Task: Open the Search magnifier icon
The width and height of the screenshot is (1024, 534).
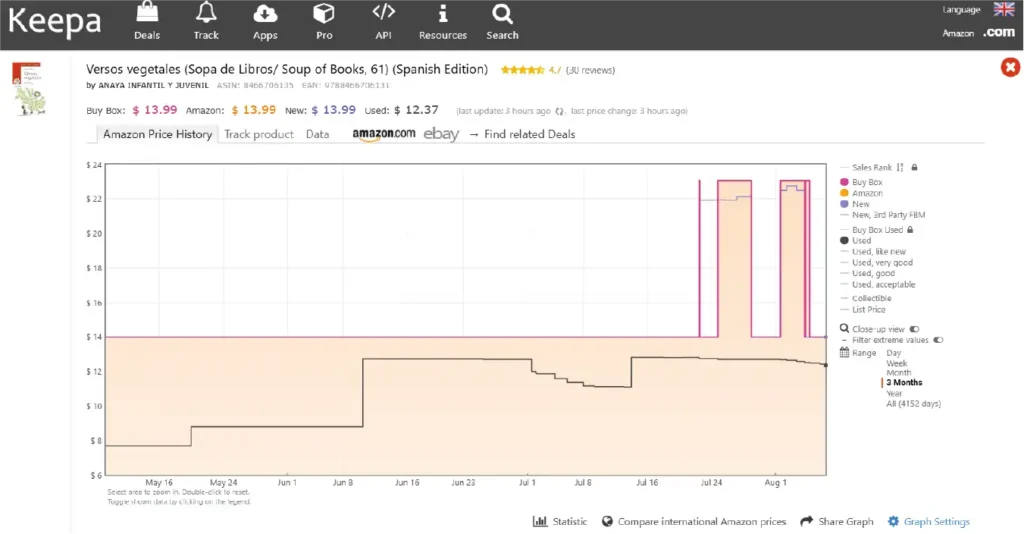Action: click(502, 13)
